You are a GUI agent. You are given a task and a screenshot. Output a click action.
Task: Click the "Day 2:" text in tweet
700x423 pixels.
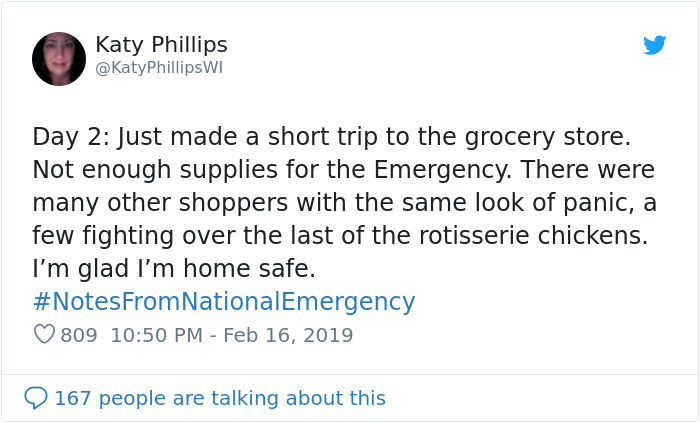click(x=67, y=136)
